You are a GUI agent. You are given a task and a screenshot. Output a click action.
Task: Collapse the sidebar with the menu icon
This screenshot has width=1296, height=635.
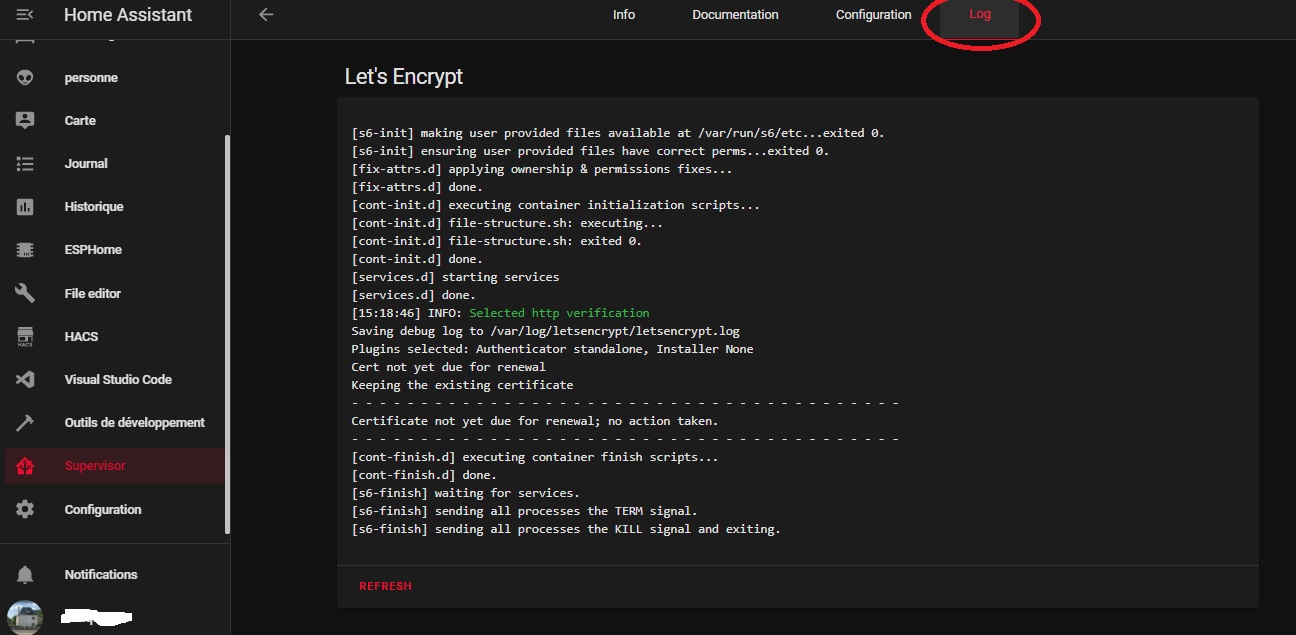click(x=25, y=15)
